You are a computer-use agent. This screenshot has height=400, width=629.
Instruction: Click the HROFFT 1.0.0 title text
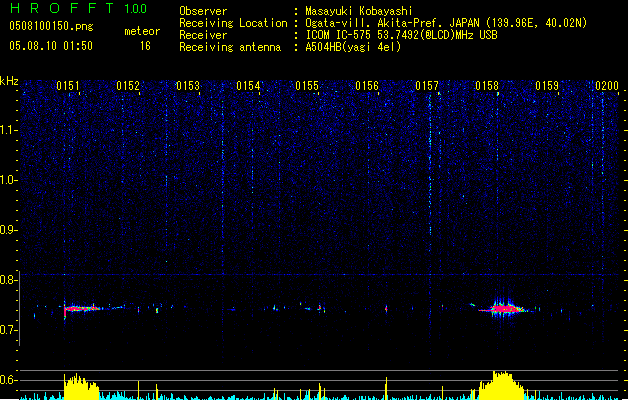(x=79, y=8)
